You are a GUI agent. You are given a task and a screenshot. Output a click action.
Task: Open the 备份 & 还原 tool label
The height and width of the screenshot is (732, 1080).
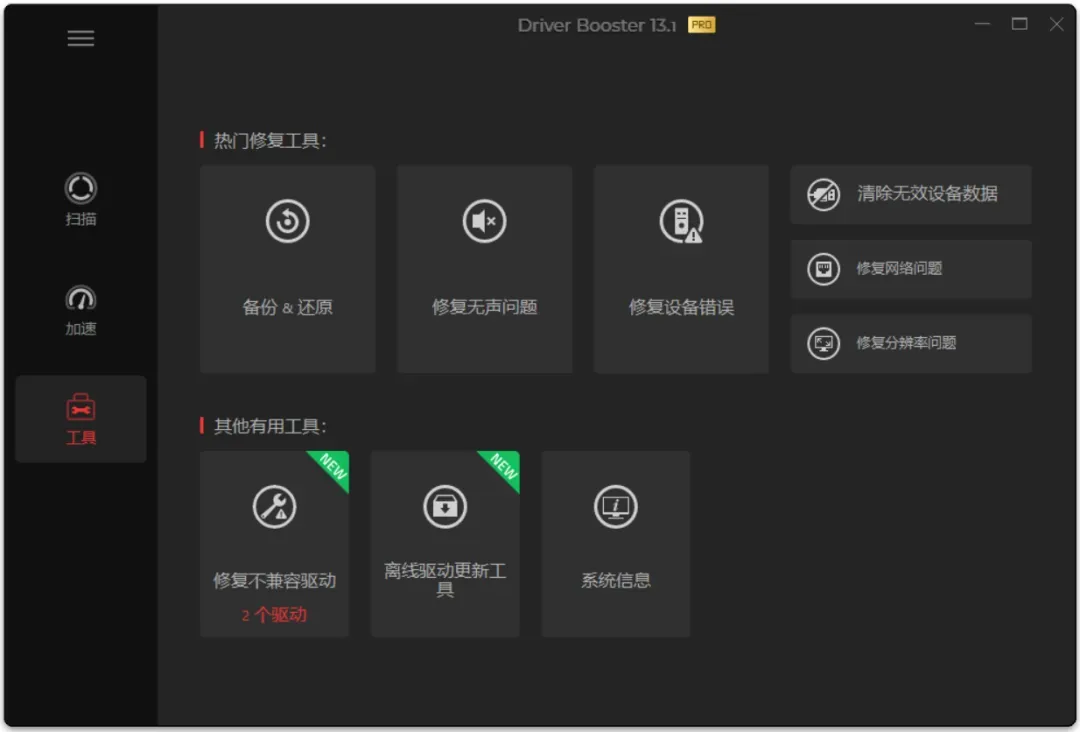(287, 307)
